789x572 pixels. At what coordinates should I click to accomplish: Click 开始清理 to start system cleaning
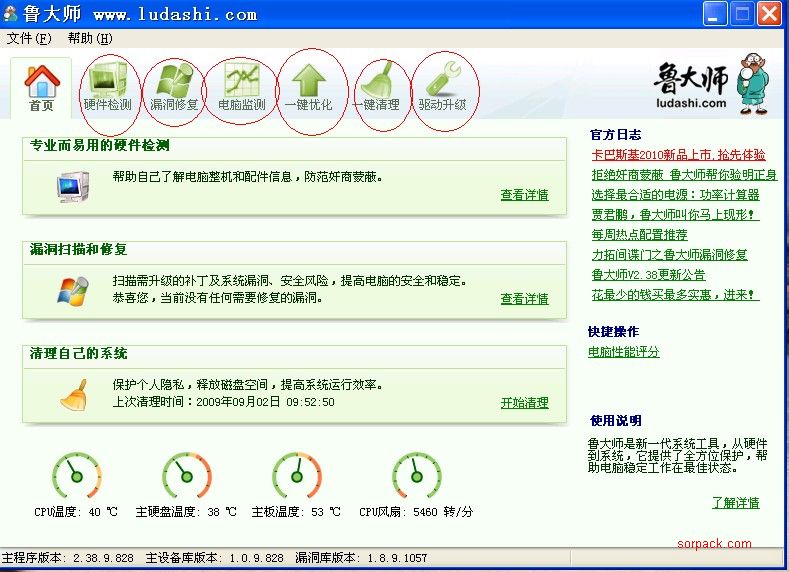524,403
